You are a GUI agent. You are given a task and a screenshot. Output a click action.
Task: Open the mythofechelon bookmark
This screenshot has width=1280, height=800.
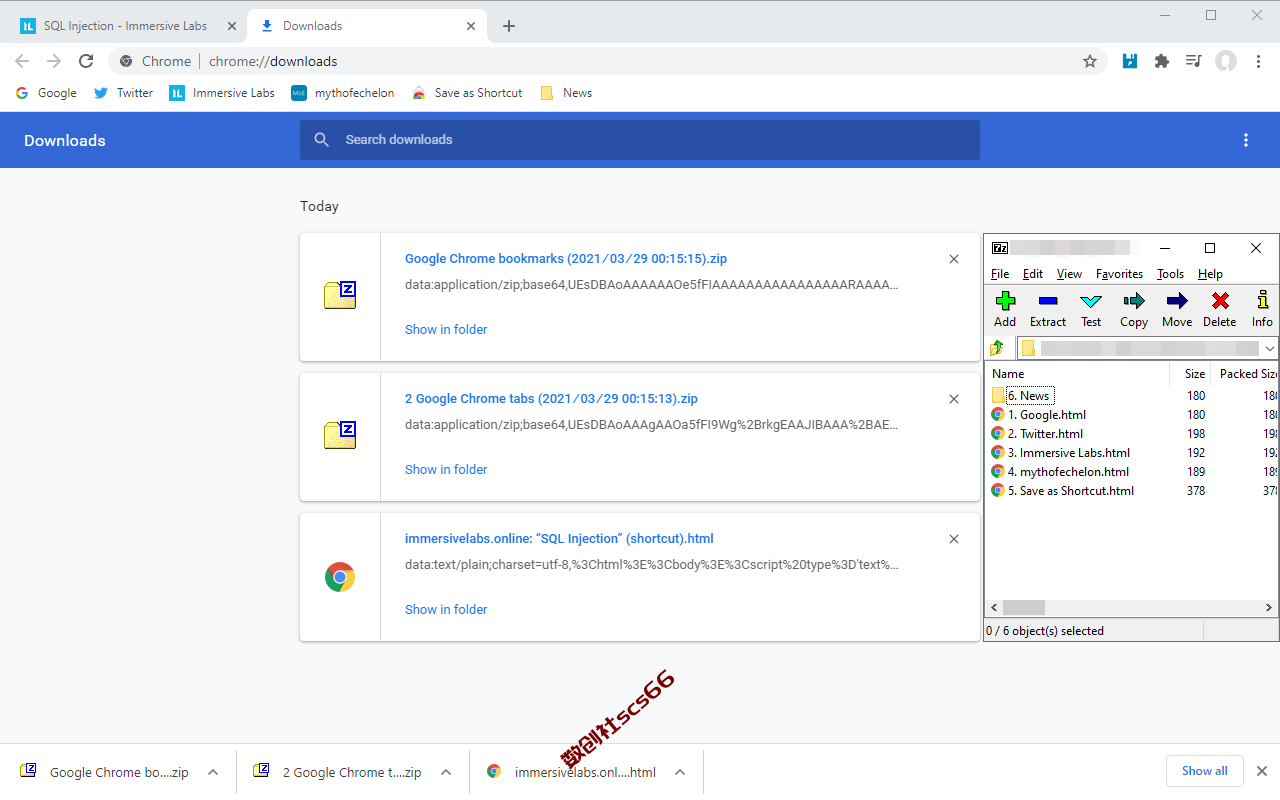click(x=343, y=93)
